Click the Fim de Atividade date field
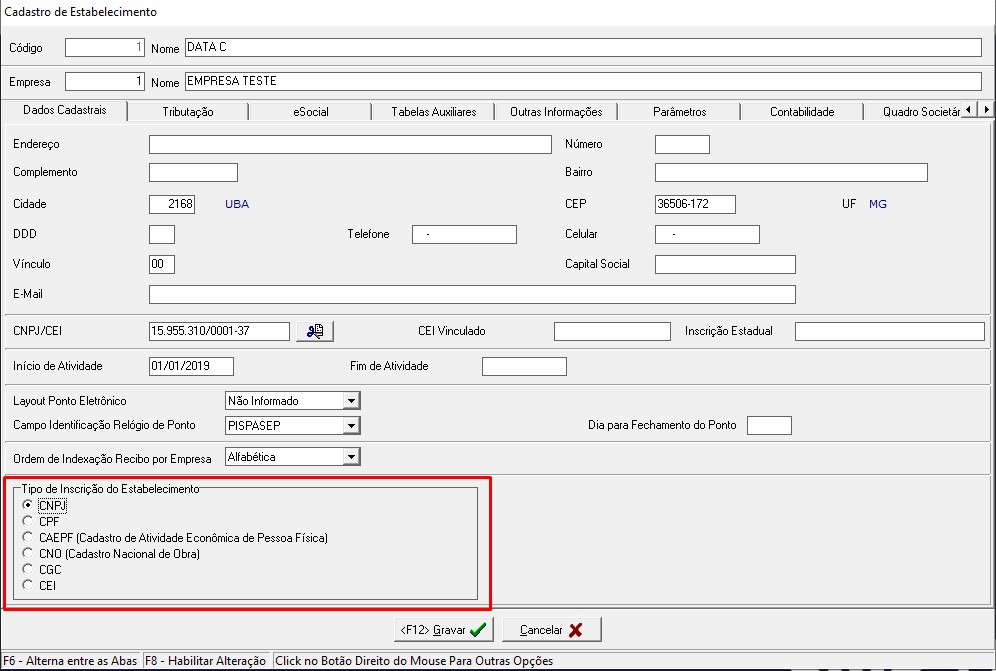This screenshot has height=671, width=996. (524, 366)
